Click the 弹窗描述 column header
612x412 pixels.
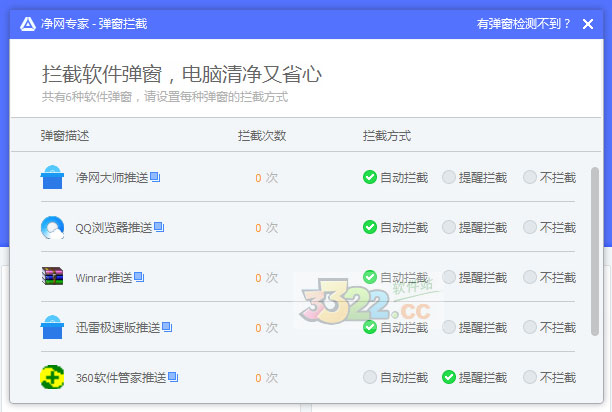65,136
